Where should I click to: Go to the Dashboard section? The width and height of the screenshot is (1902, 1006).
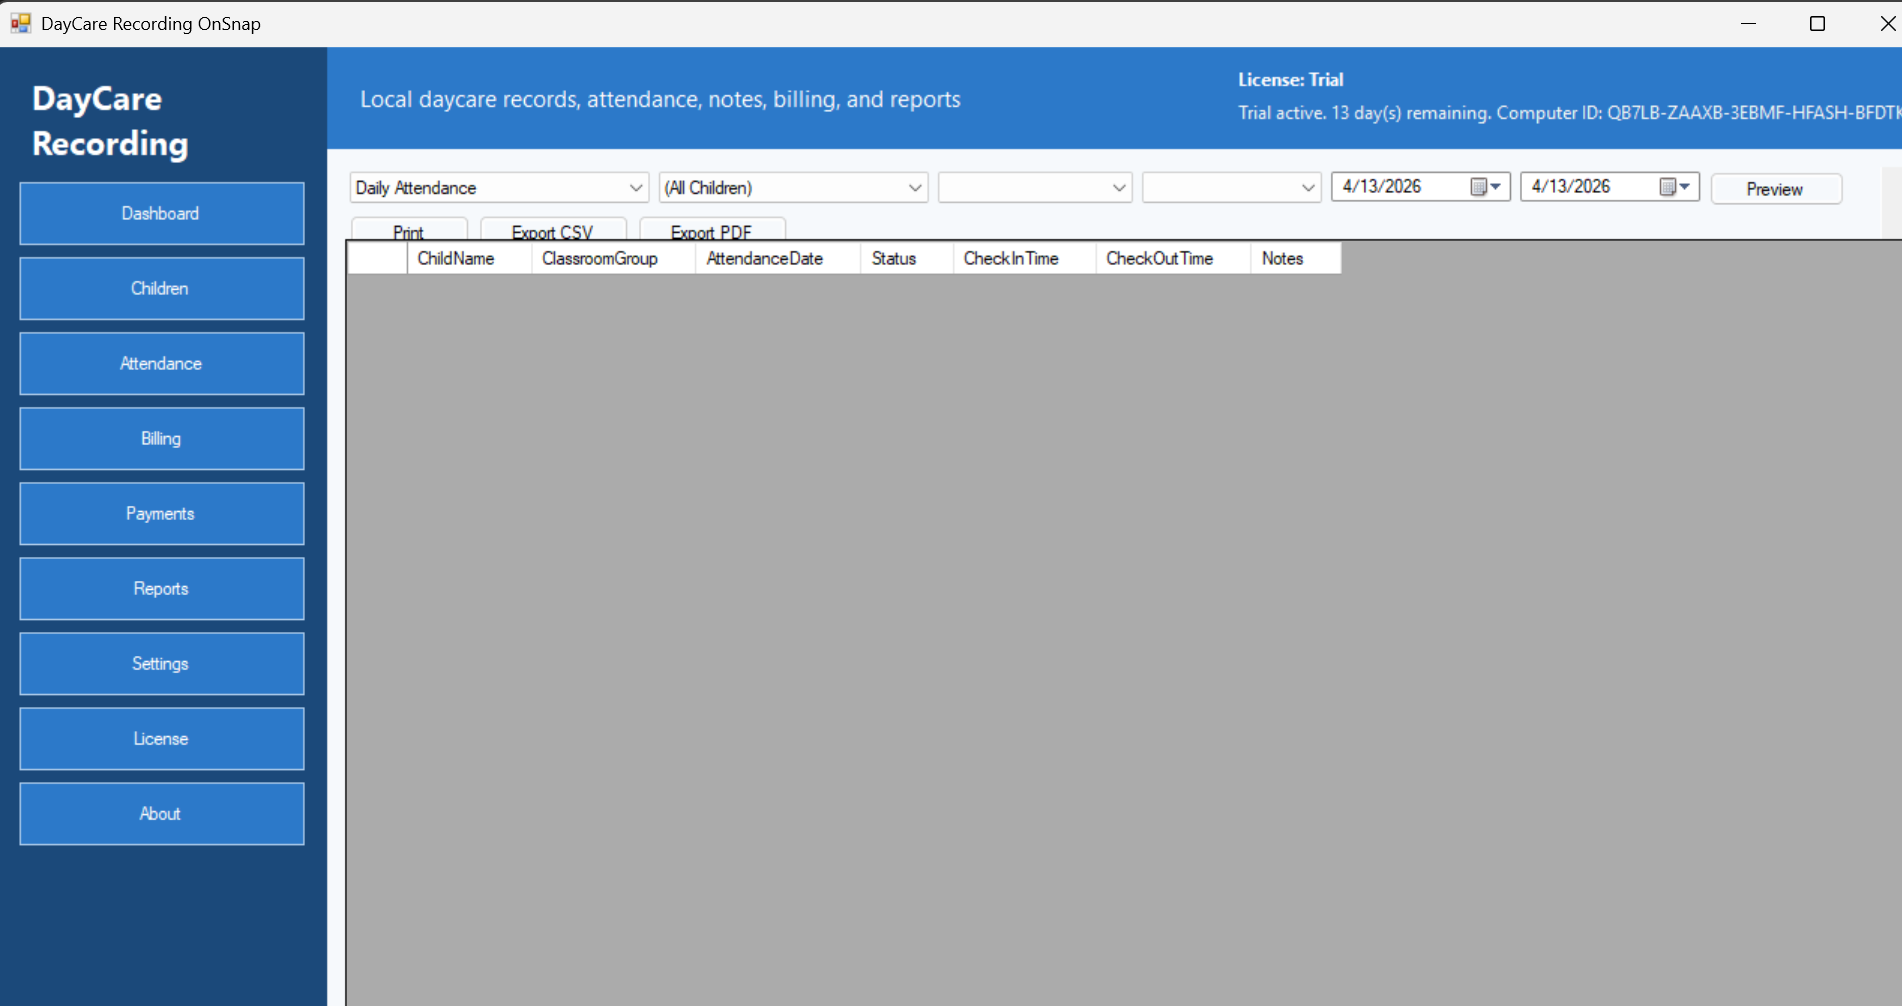[x=162, y=213]
